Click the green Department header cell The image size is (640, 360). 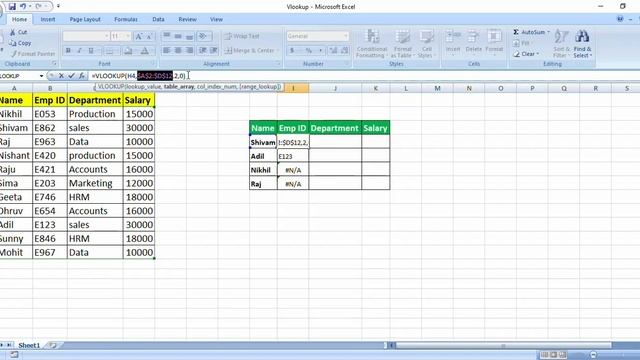[x=335, y=128]
